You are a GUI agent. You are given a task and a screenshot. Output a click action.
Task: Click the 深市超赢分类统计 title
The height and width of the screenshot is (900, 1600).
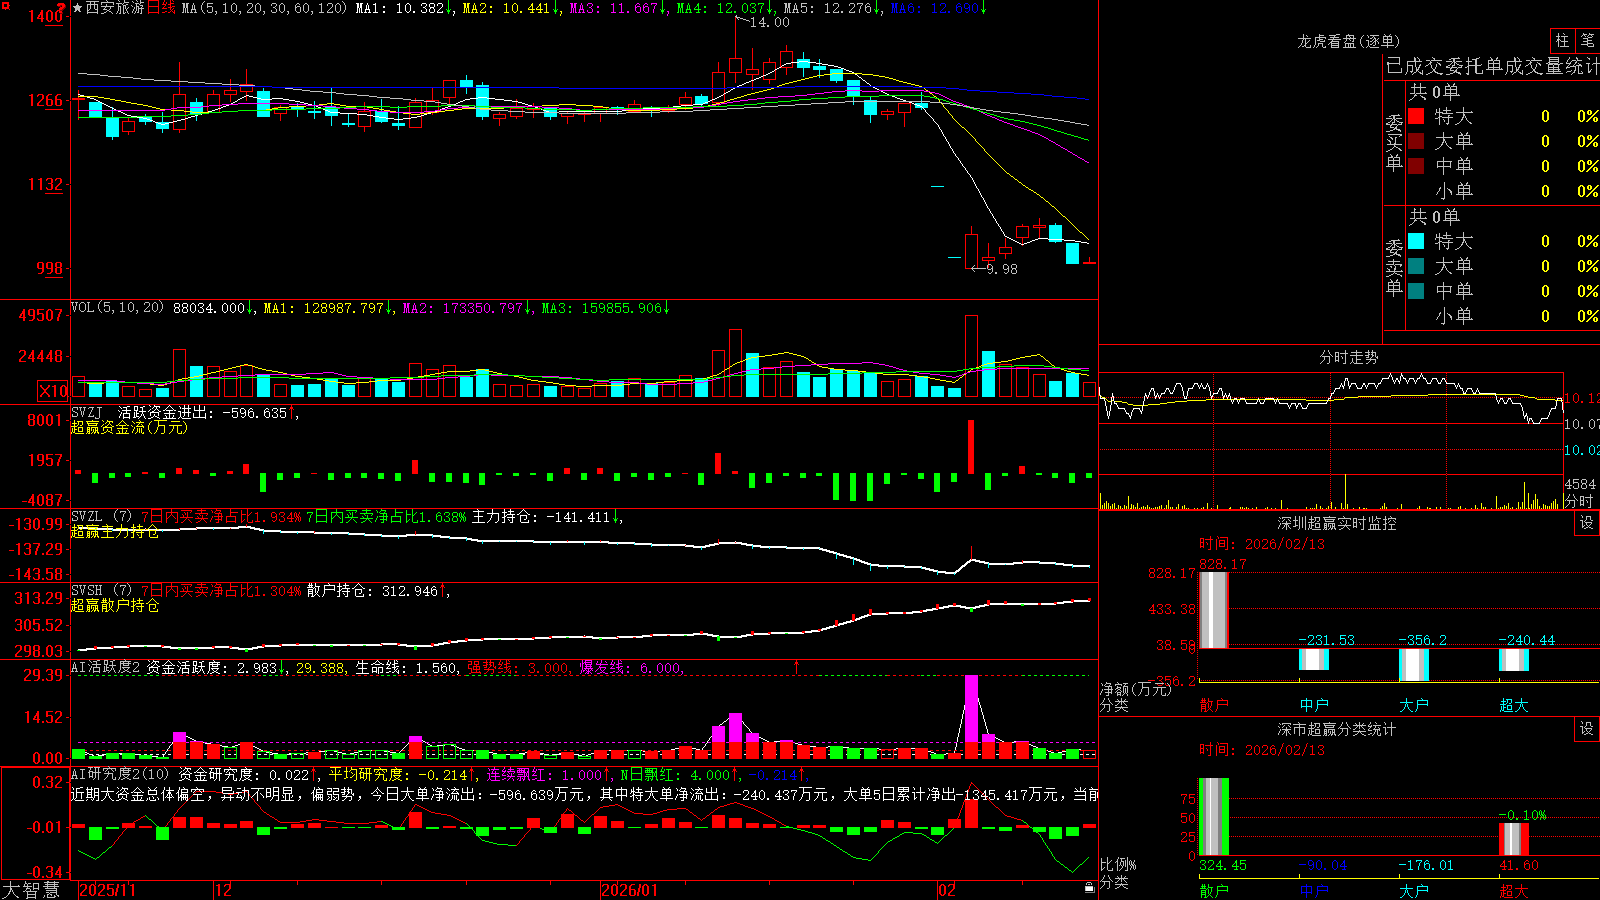[1337, 729]
